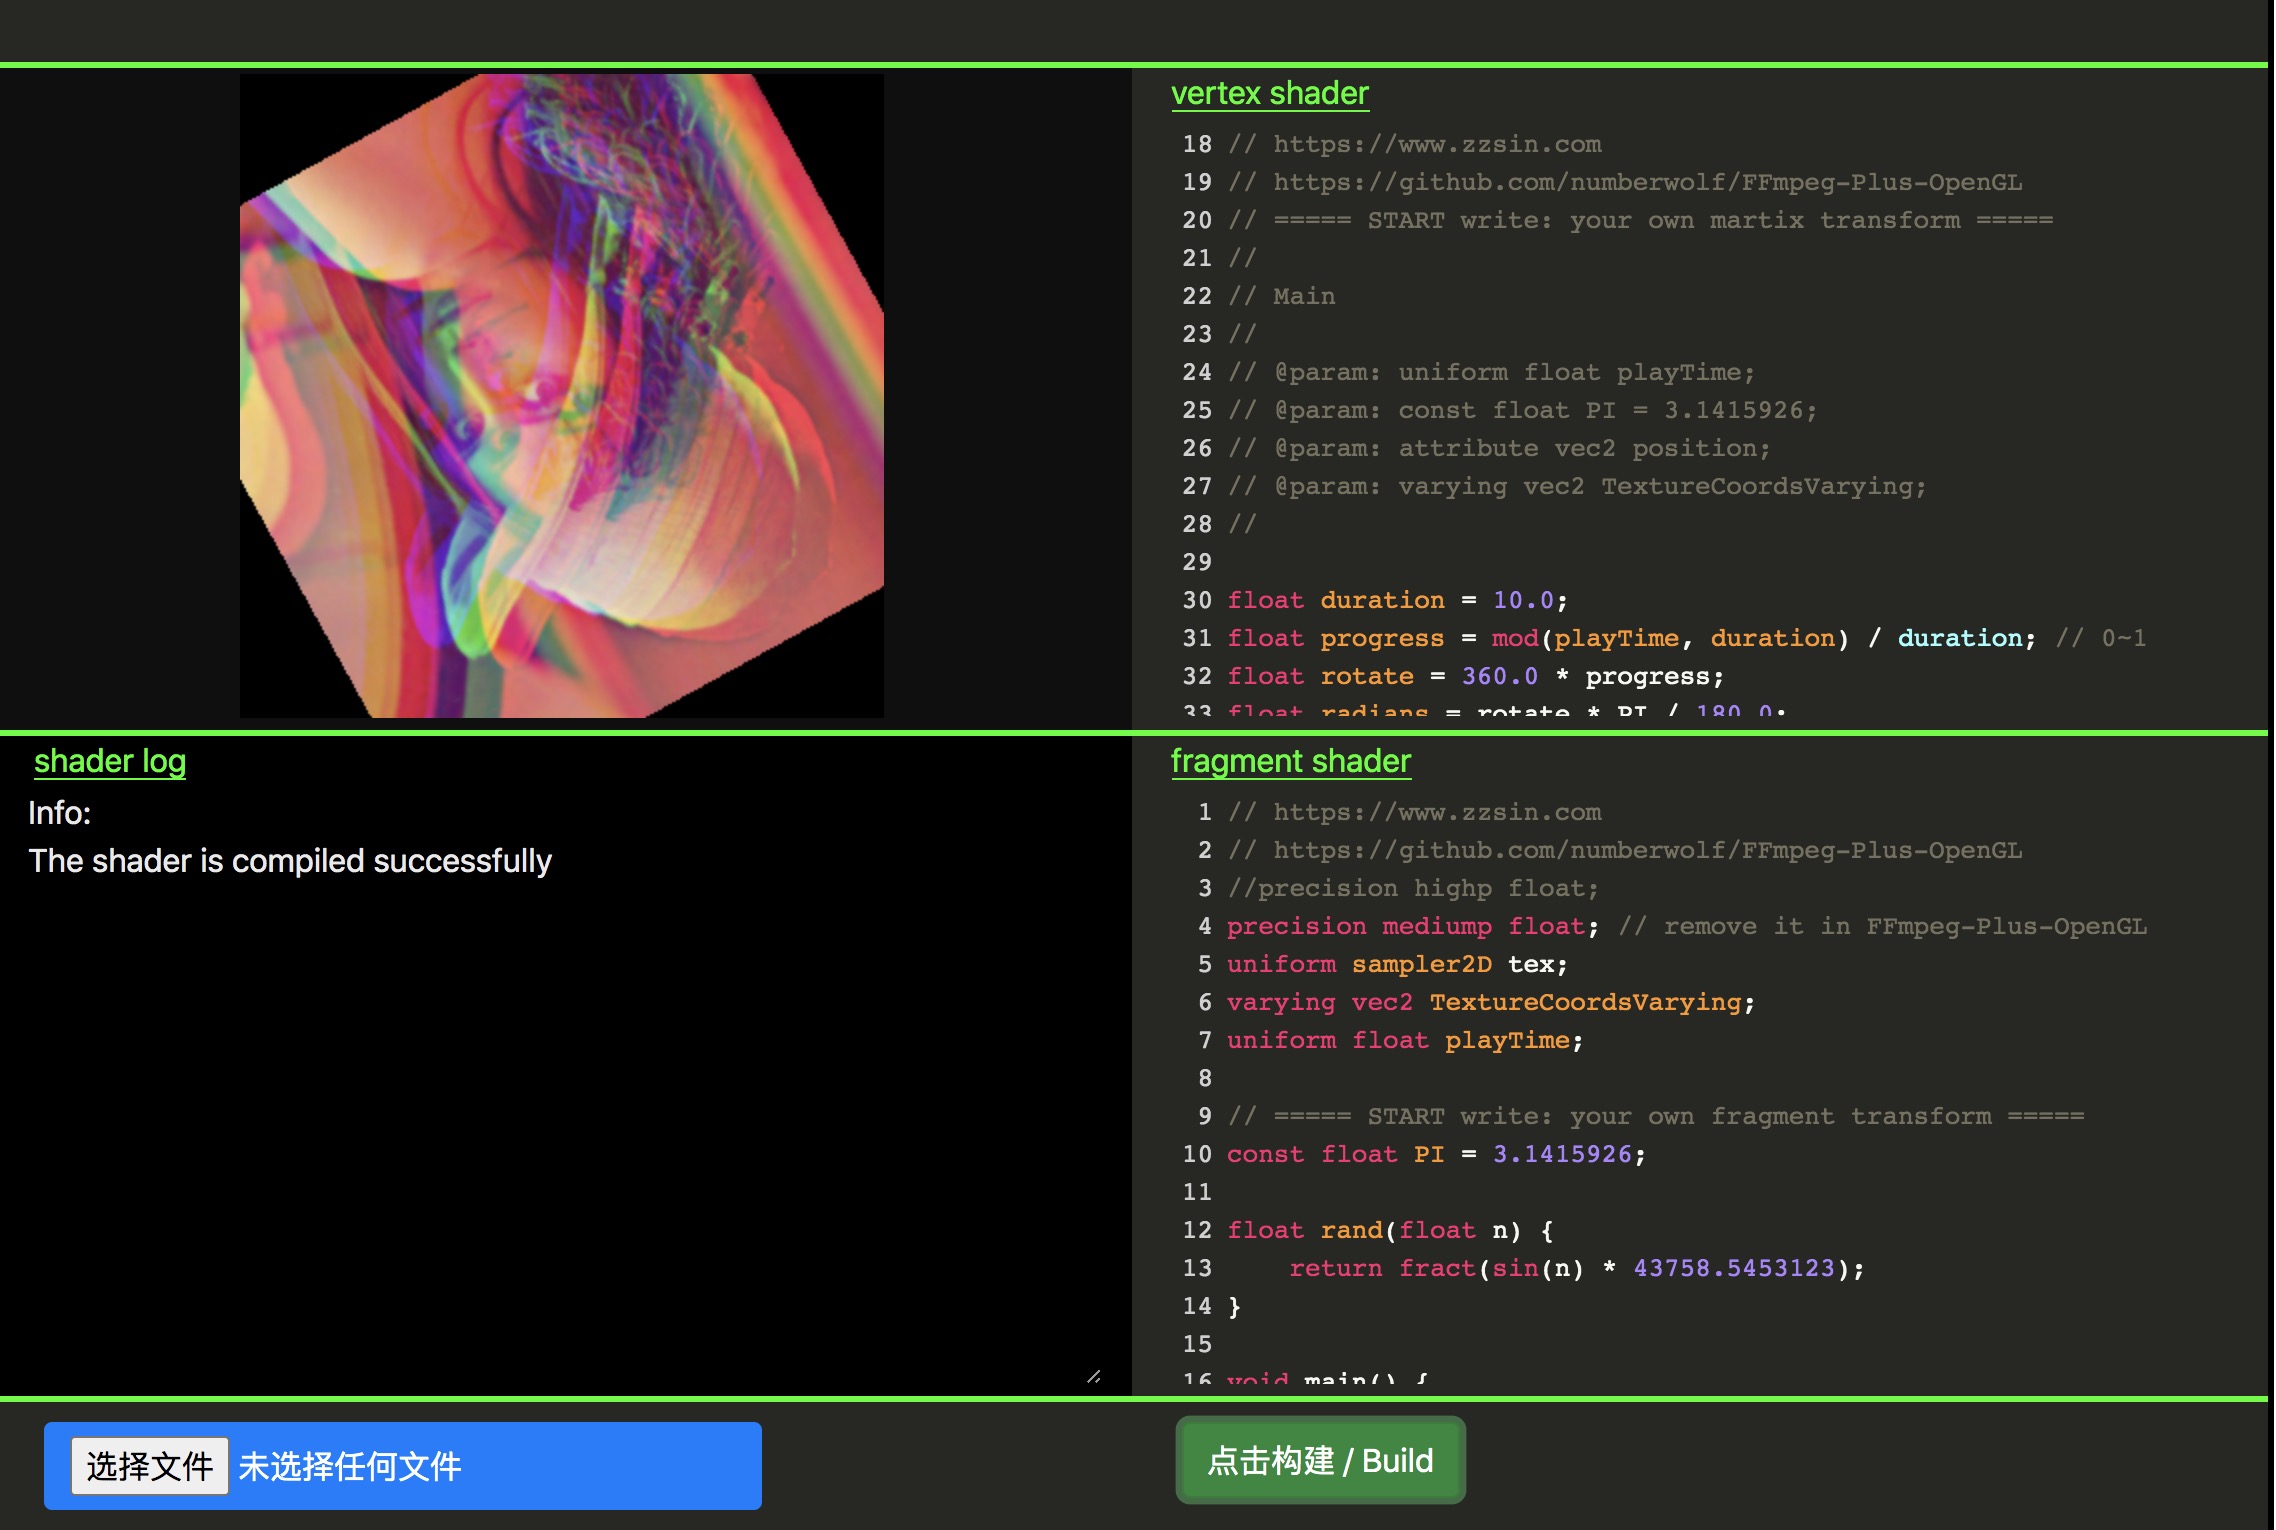
Task: Grab the shader log textarea resize handle
Action: [x=1094, y=1377]
